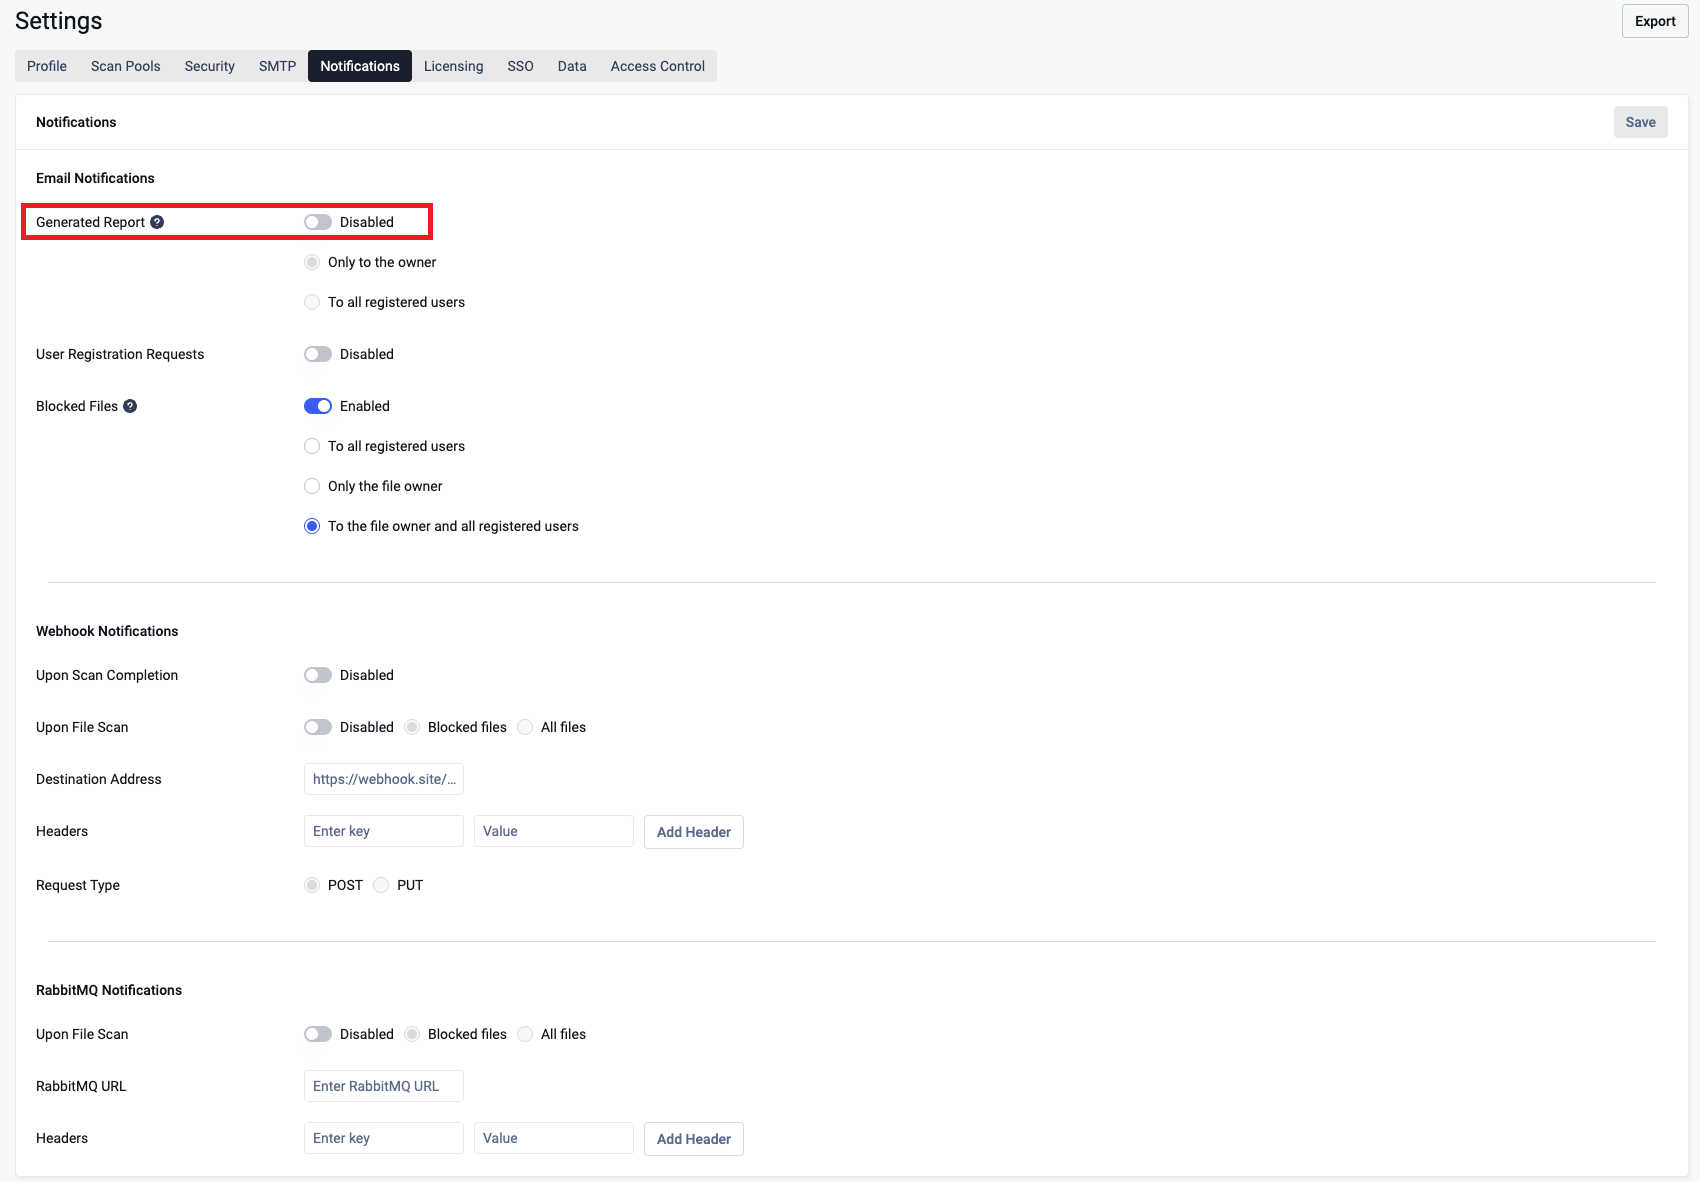
Task: Switch to the Licensing tab
Action: pyautogui.click(x=454, y=66)
